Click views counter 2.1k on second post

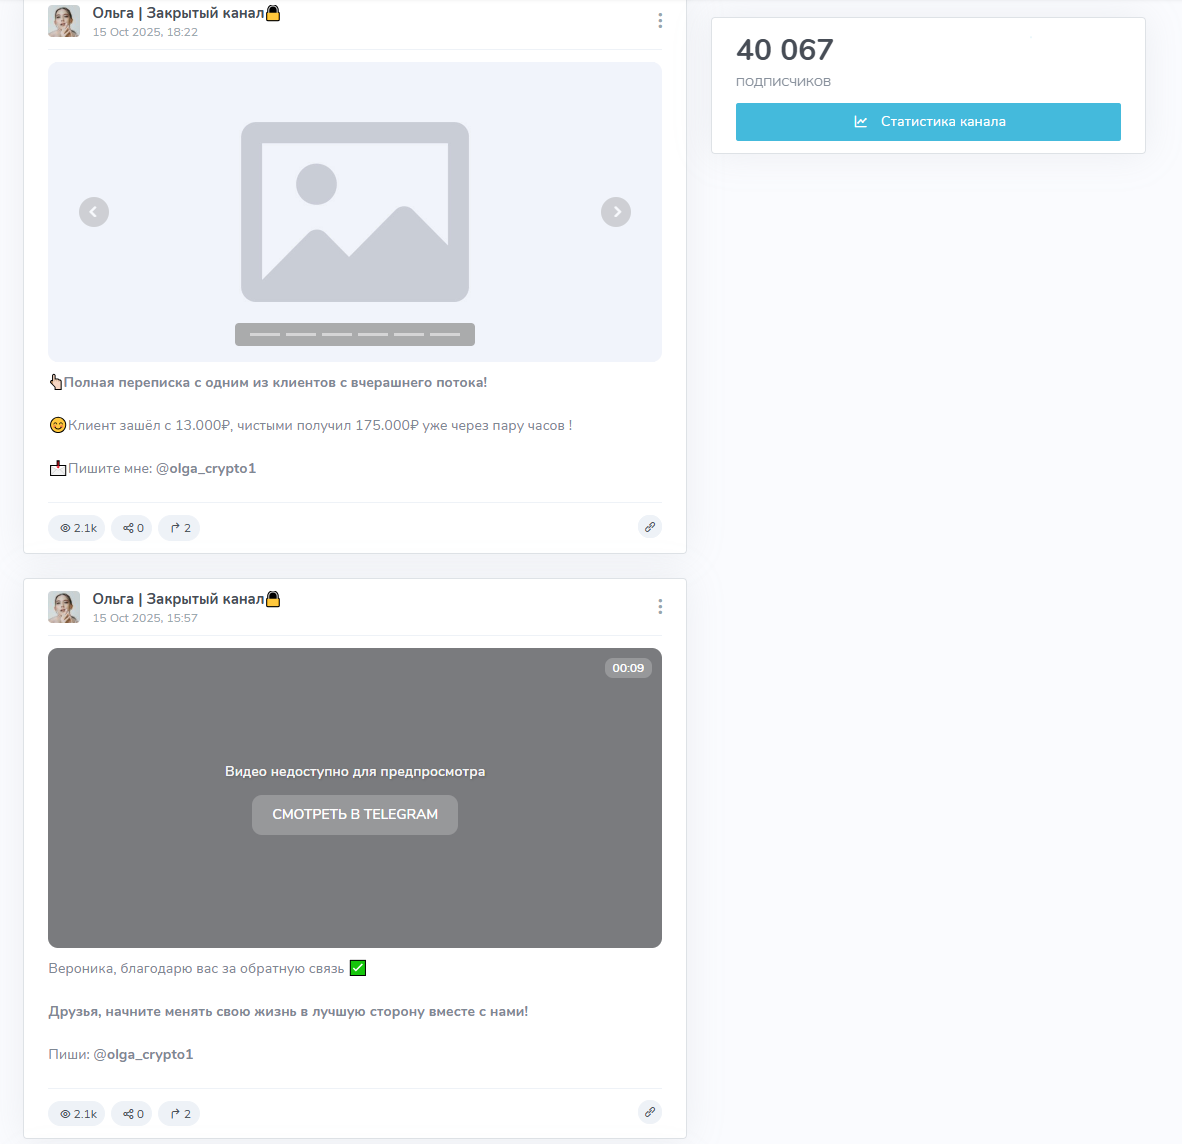[77, 1113]
